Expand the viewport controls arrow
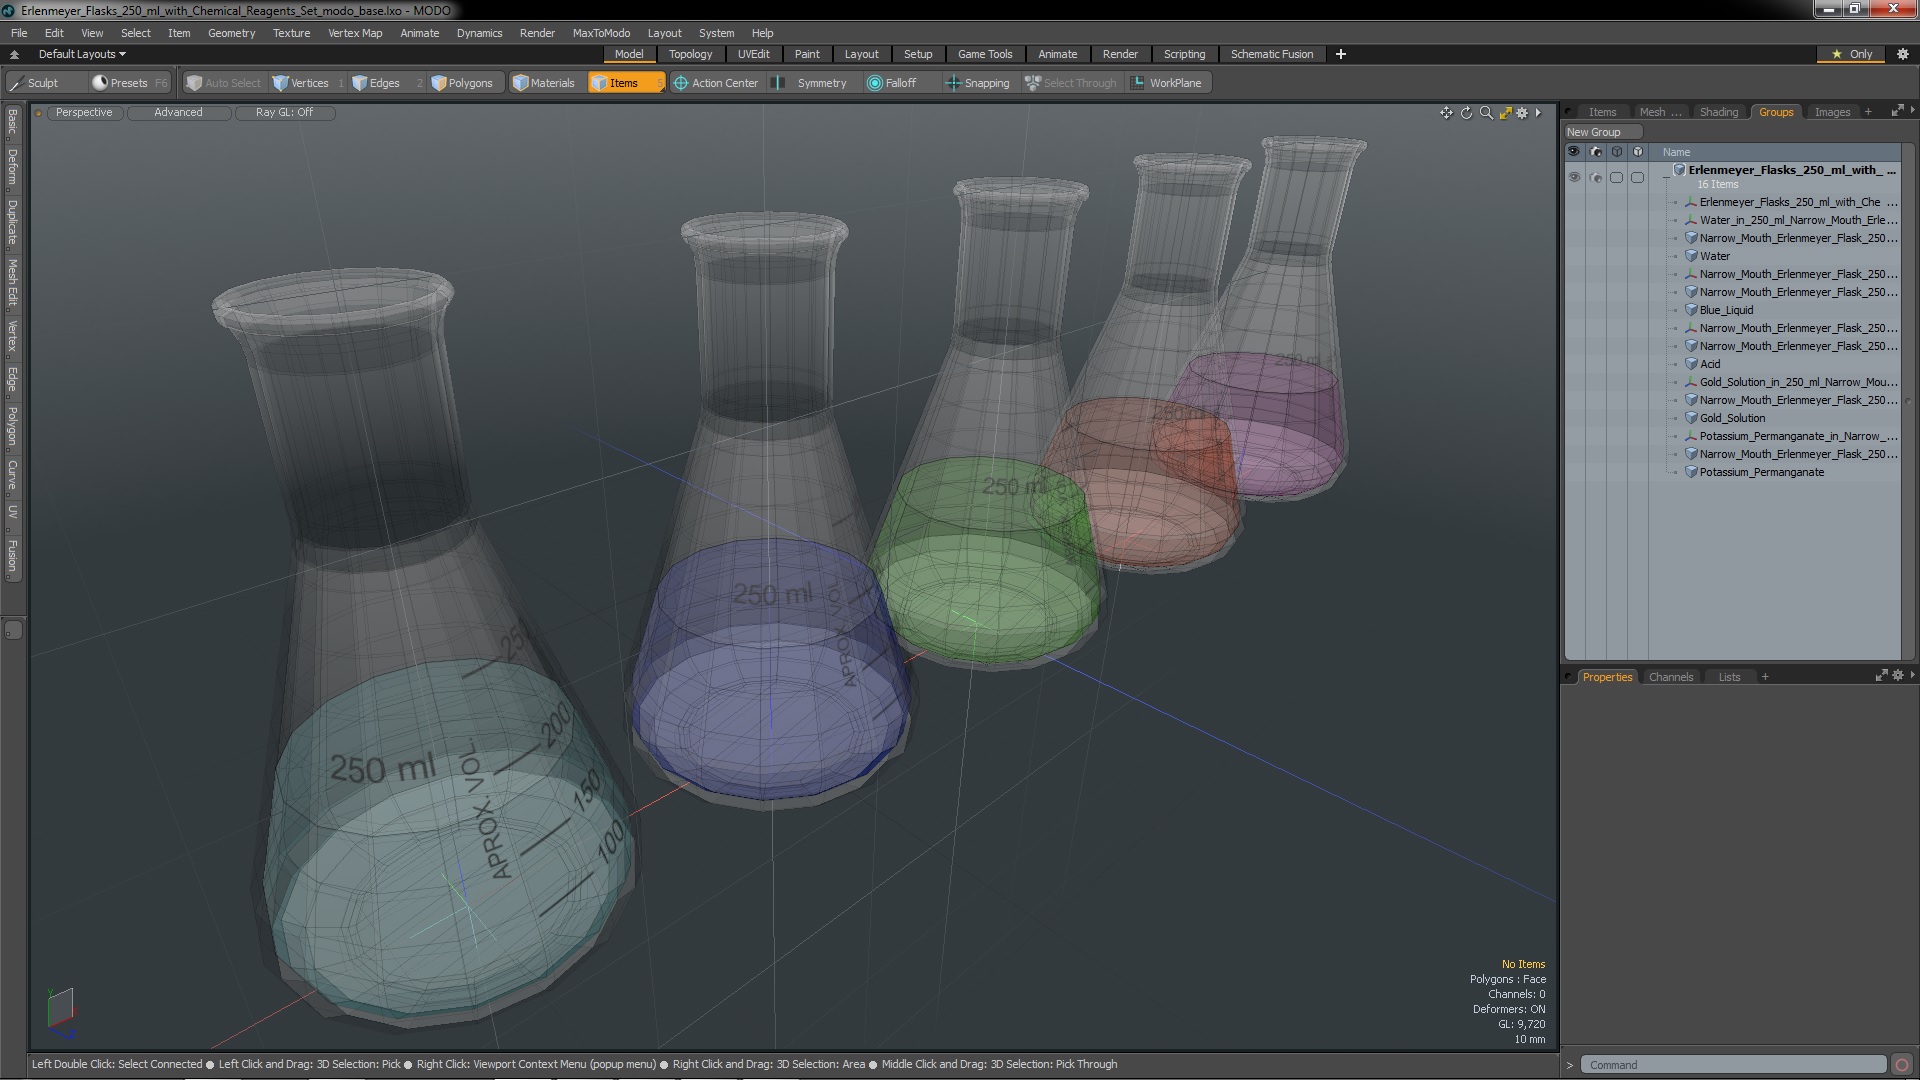 tap(1538, 113)
